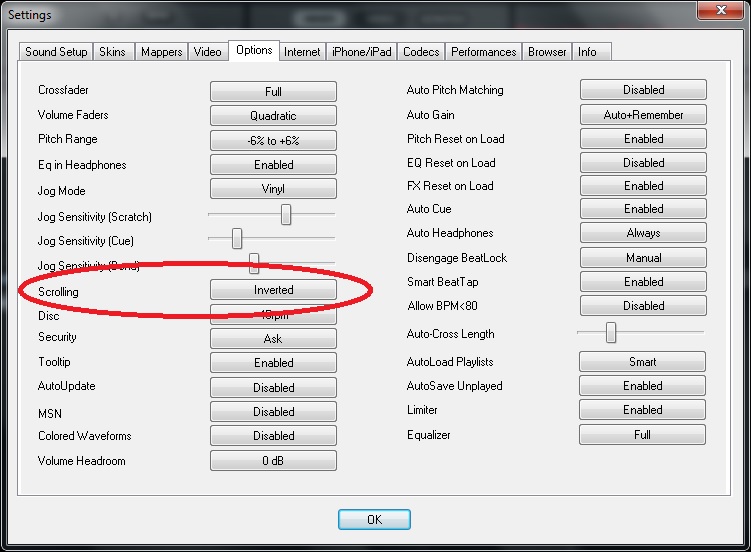Open the Skins tab
Viewport: 751px width, 552px height.
tap(112, 52)
